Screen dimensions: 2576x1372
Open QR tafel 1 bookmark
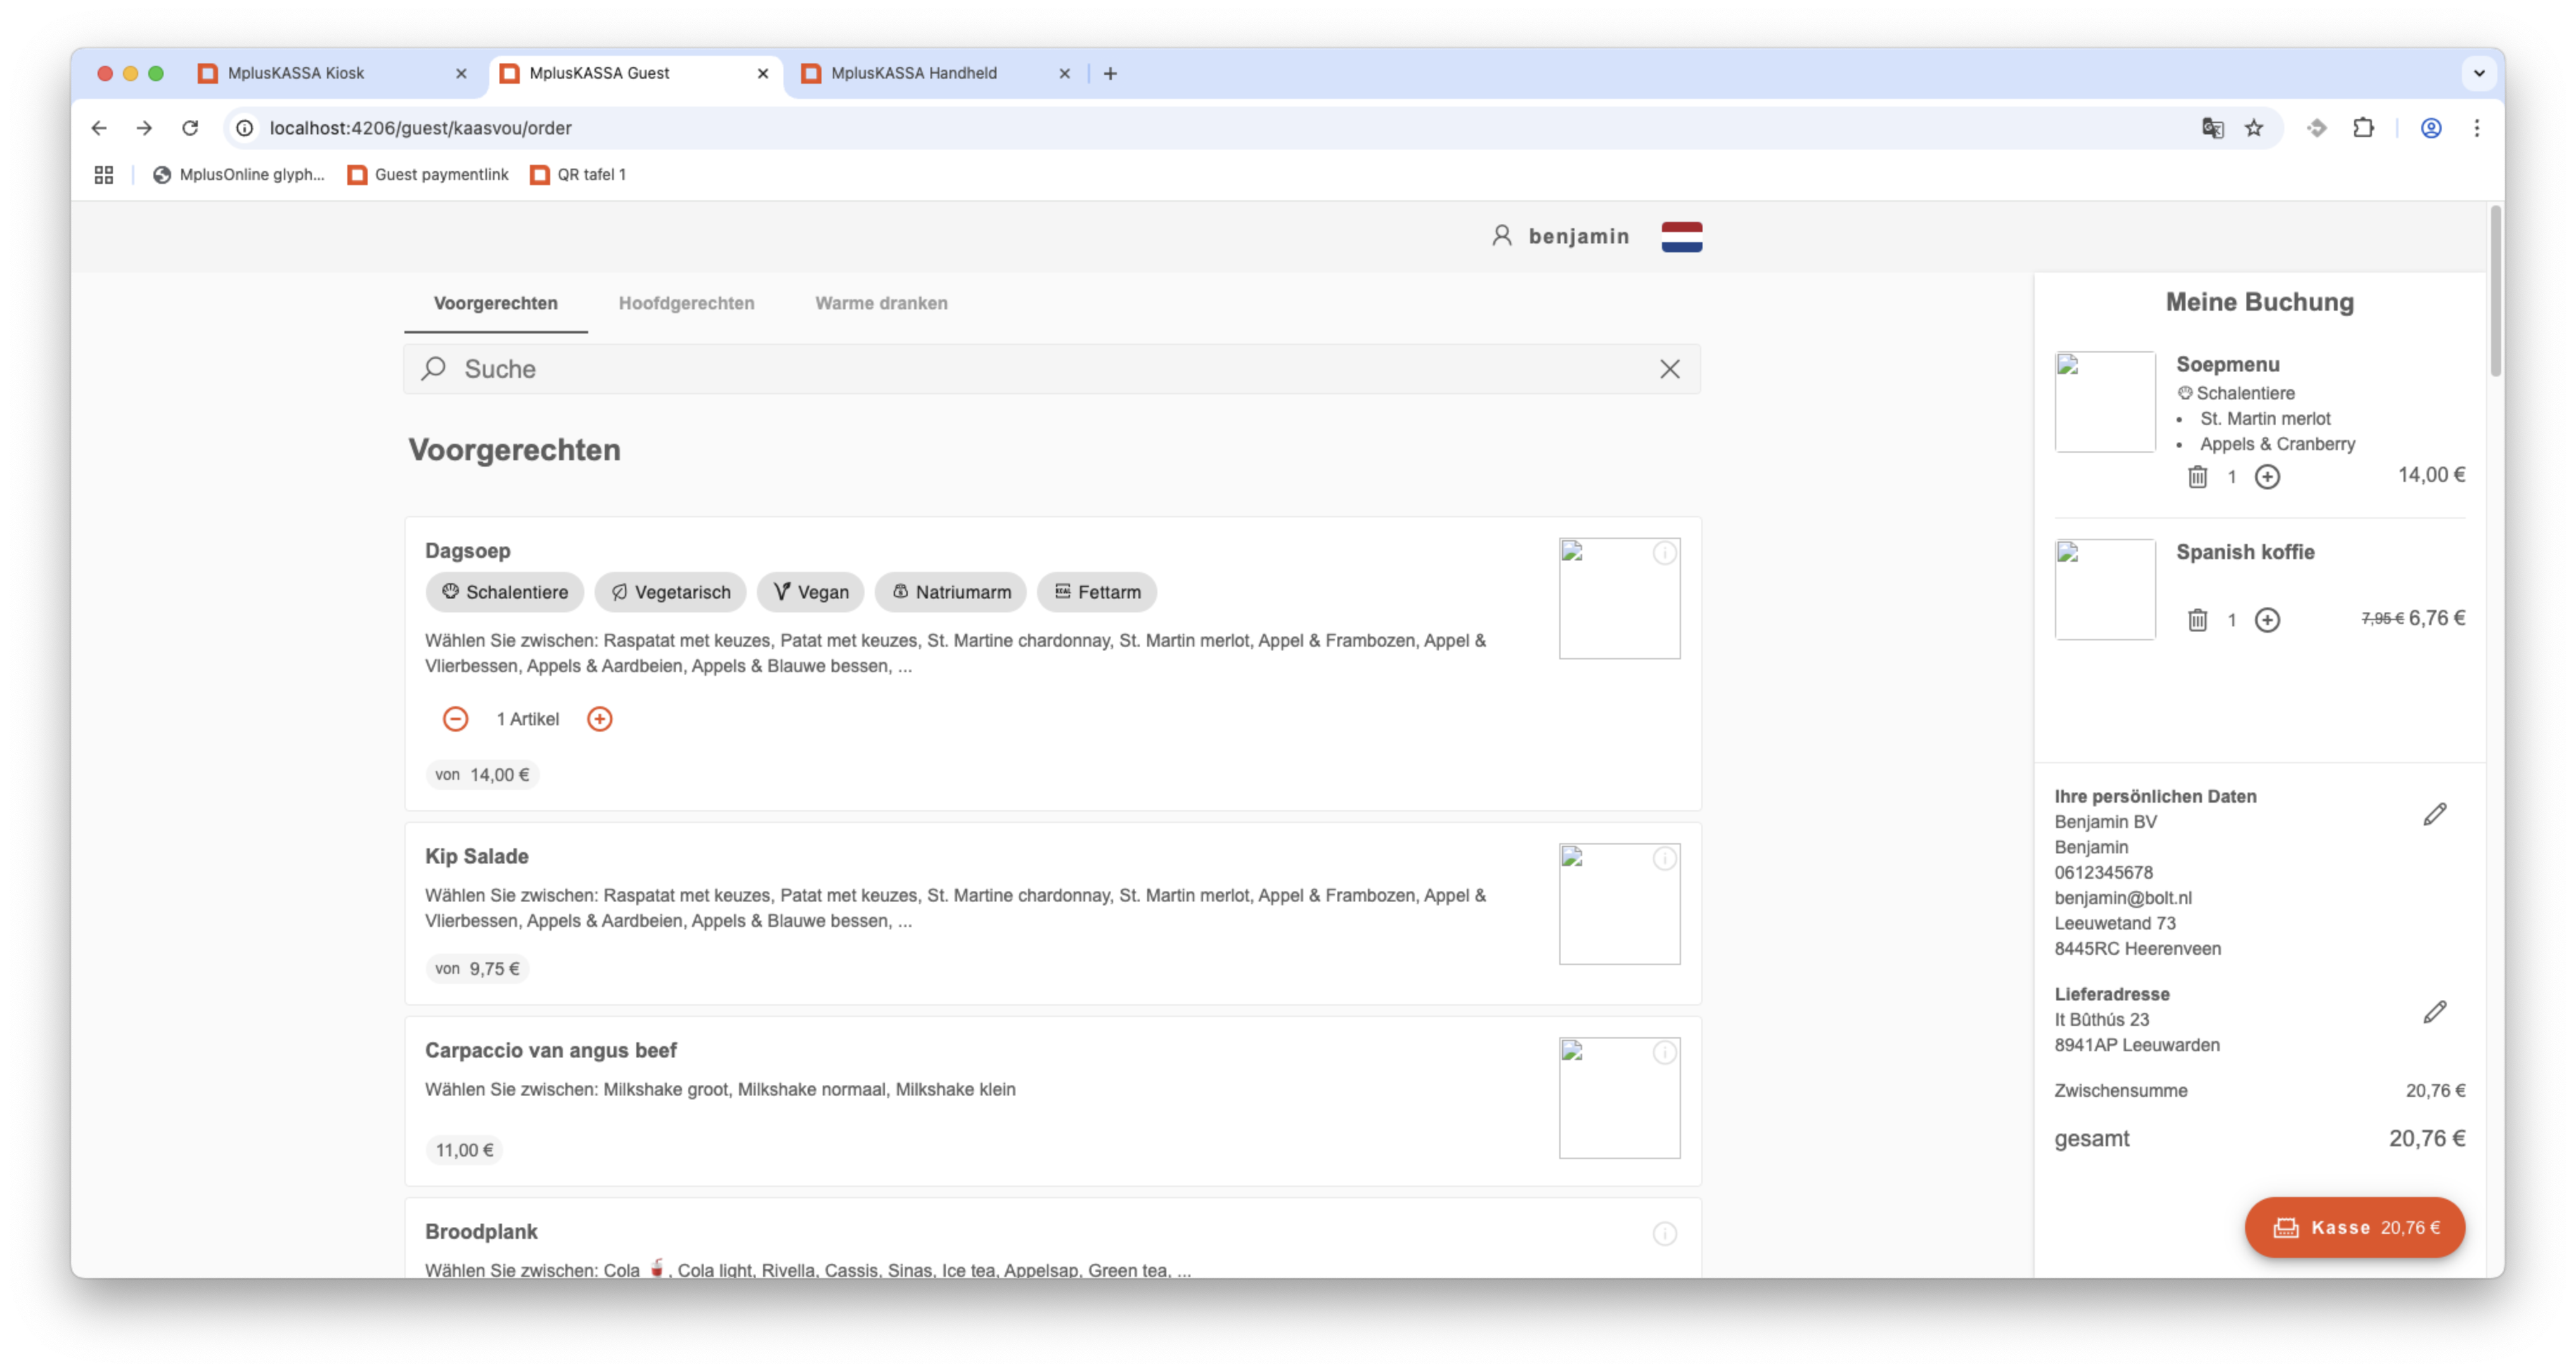coord(578,175)
